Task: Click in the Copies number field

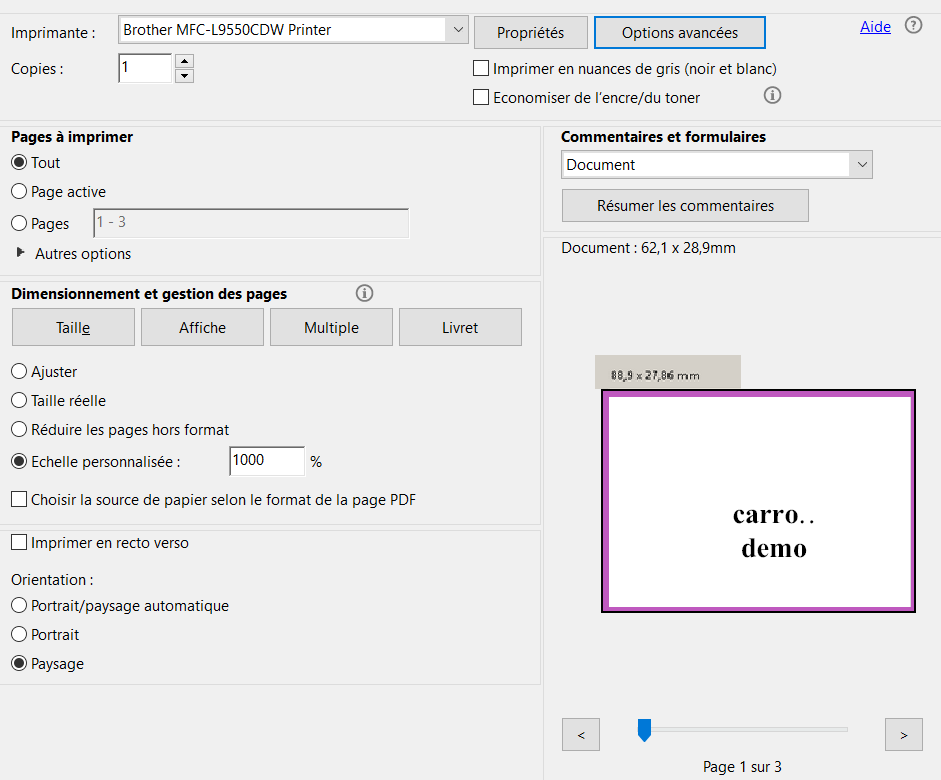Action: click(x=145, y=68)
